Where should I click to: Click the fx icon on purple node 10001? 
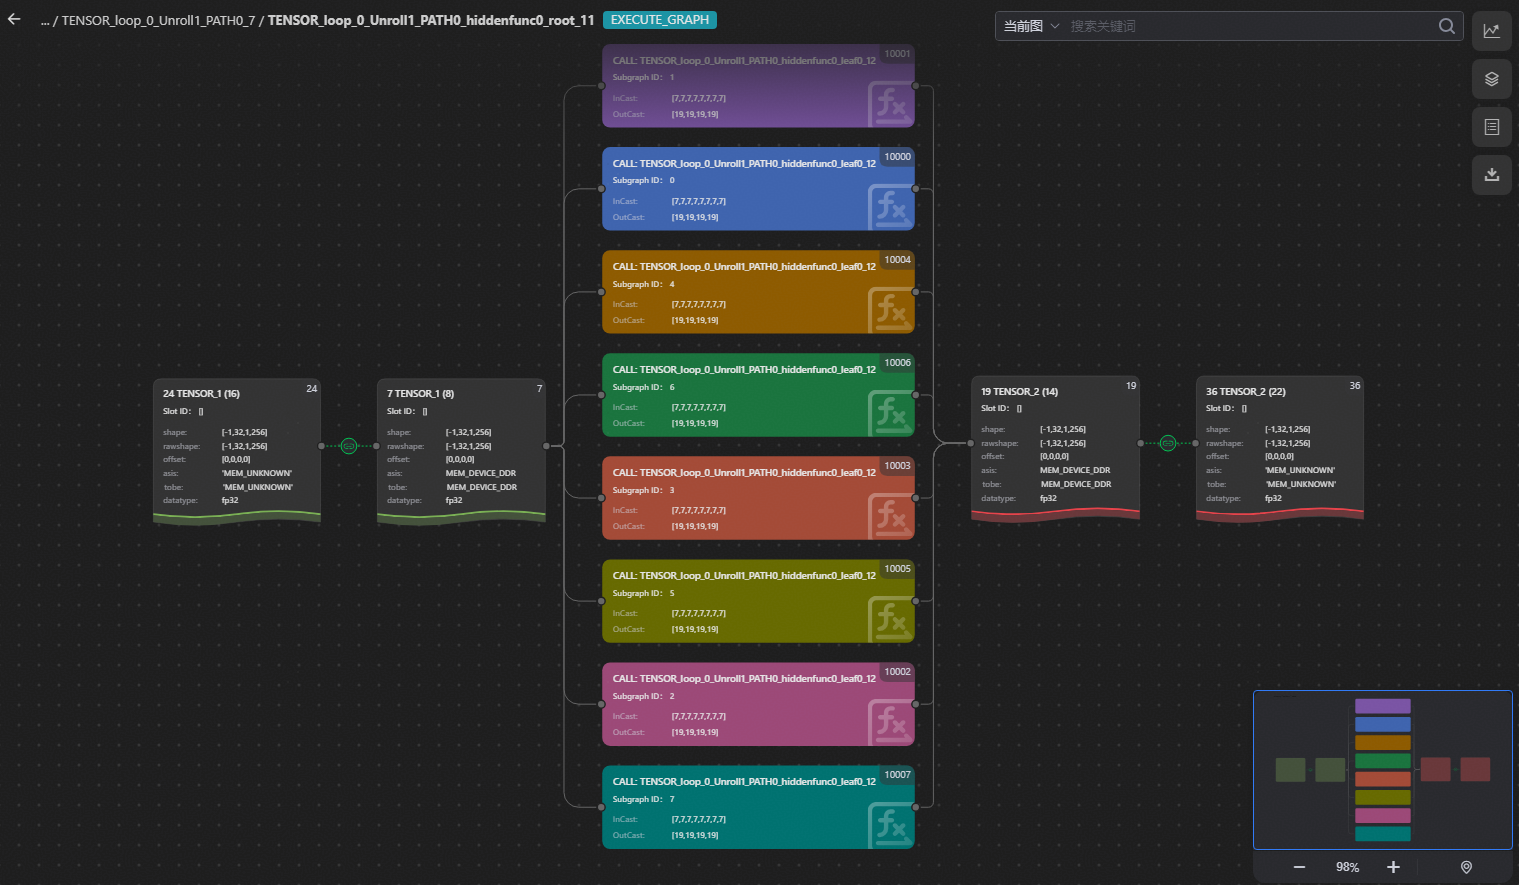pyautogui.click(x=889, y=105)
